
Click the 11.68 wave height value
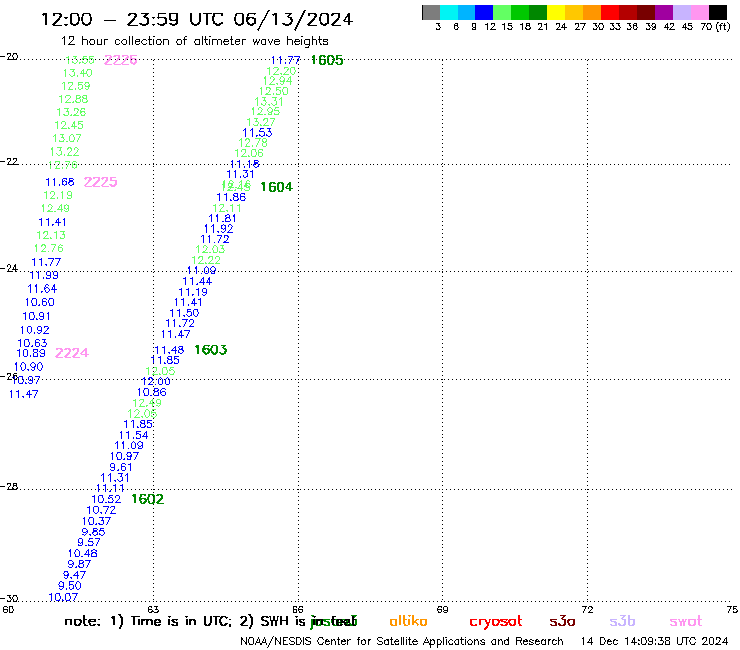pyautogui.click(x=60, y=182)
